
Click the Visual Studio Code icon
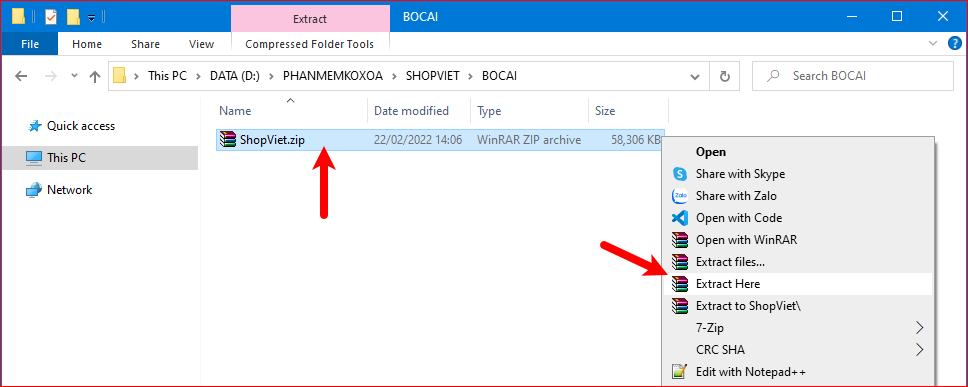tap(680, 218)
